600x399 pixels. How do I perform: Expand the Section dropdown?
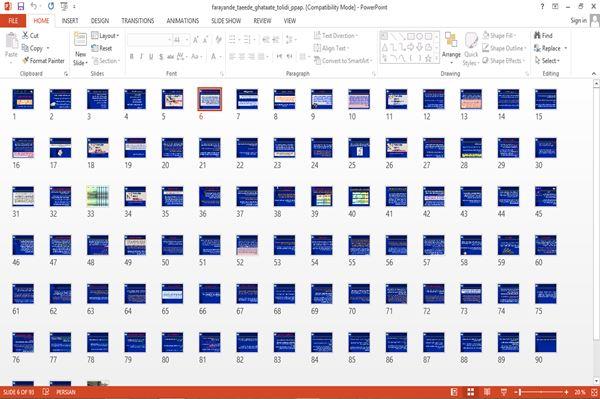point(106,60)
